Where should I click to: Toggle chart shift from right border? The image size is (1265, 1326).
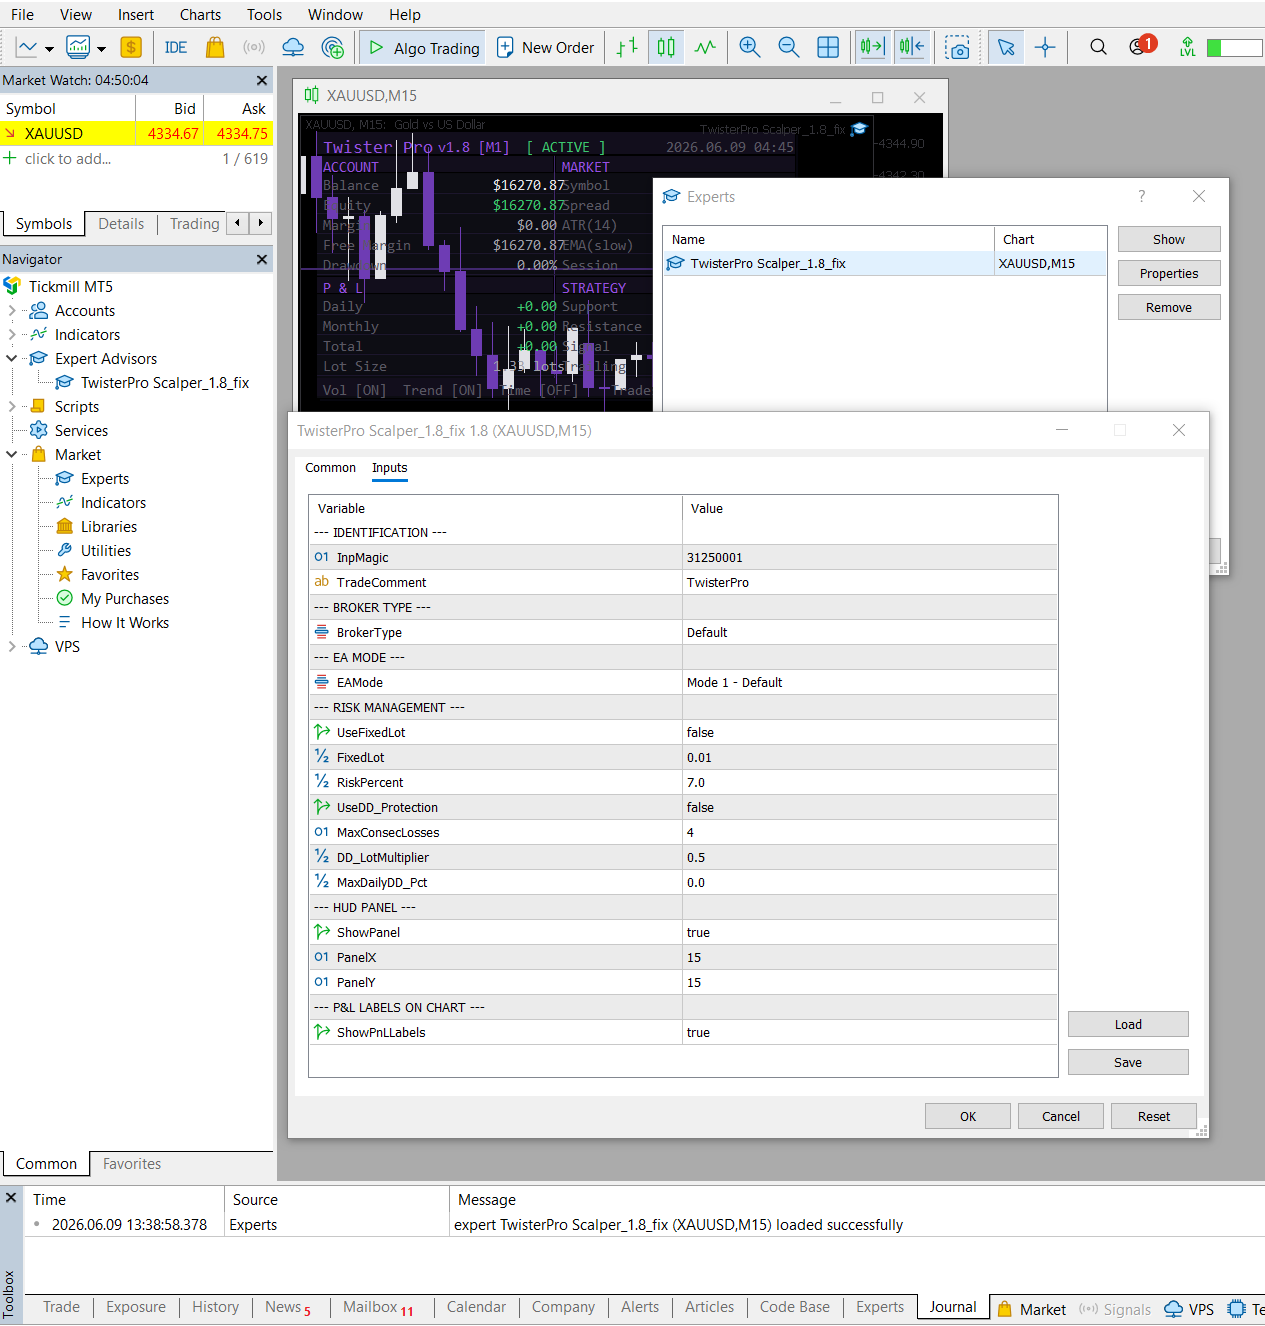coord(912,47)
